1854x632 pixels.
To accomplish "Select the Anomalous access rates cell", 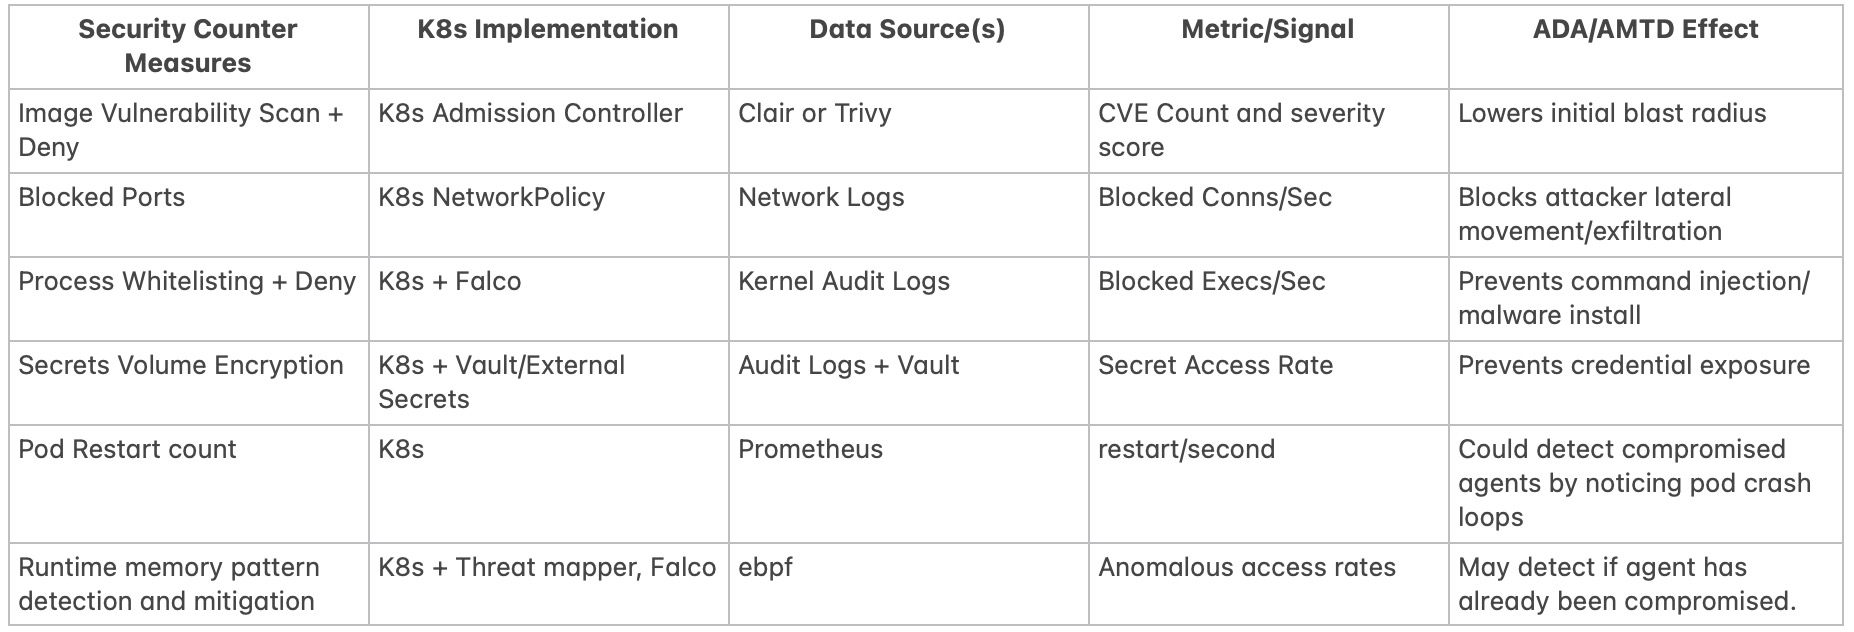I will pyautogui.click(x=1246, y=568).
